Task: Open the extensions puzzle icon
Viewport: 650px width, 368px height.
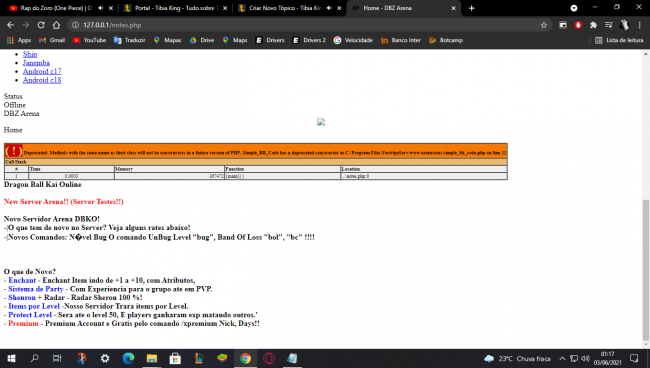Action: [x=593, y=25]
